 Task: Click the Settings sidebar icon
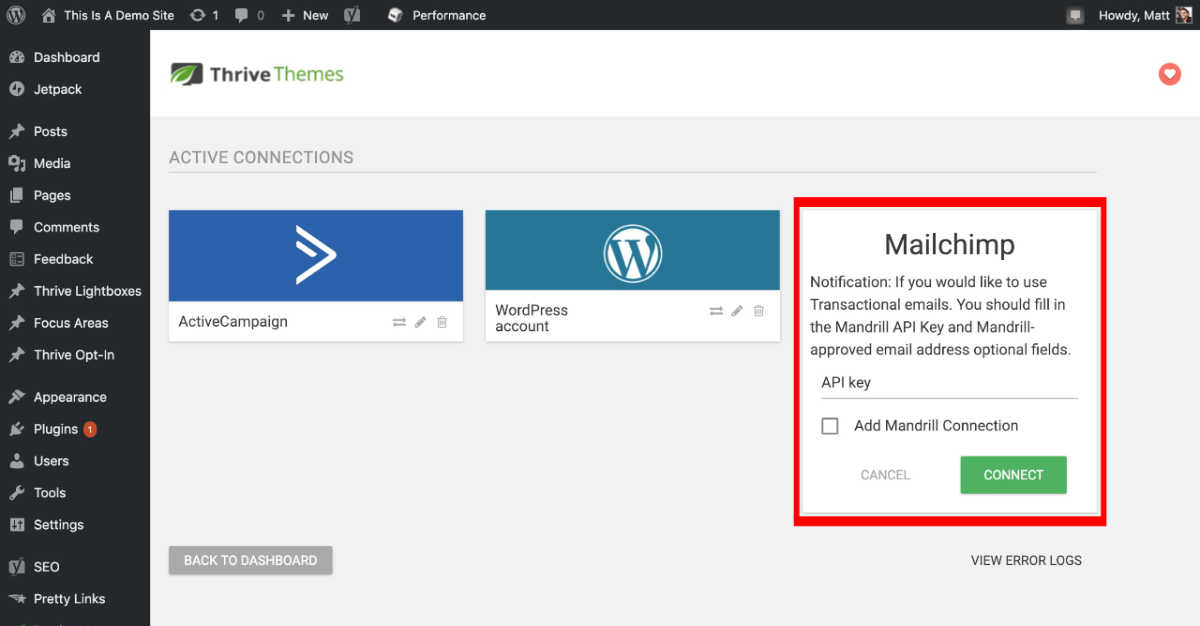16,525
